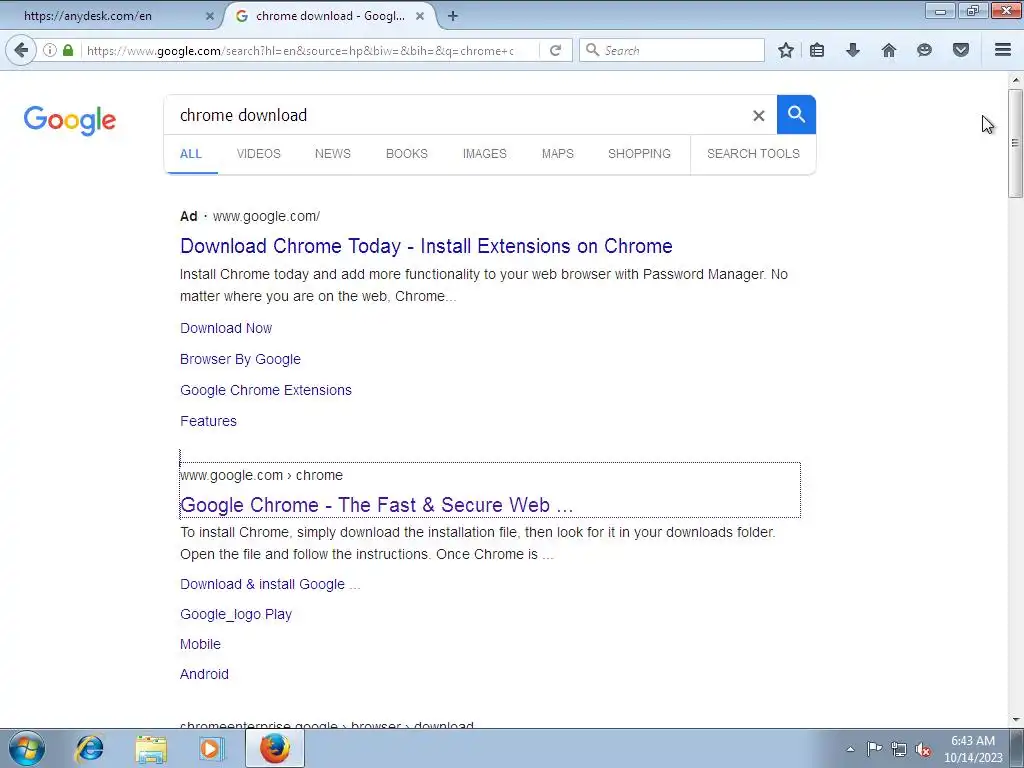The height and width of the screenshot is (768, 1024).
Task: Open the Features sitelink
Action: [x=208, y=421]
